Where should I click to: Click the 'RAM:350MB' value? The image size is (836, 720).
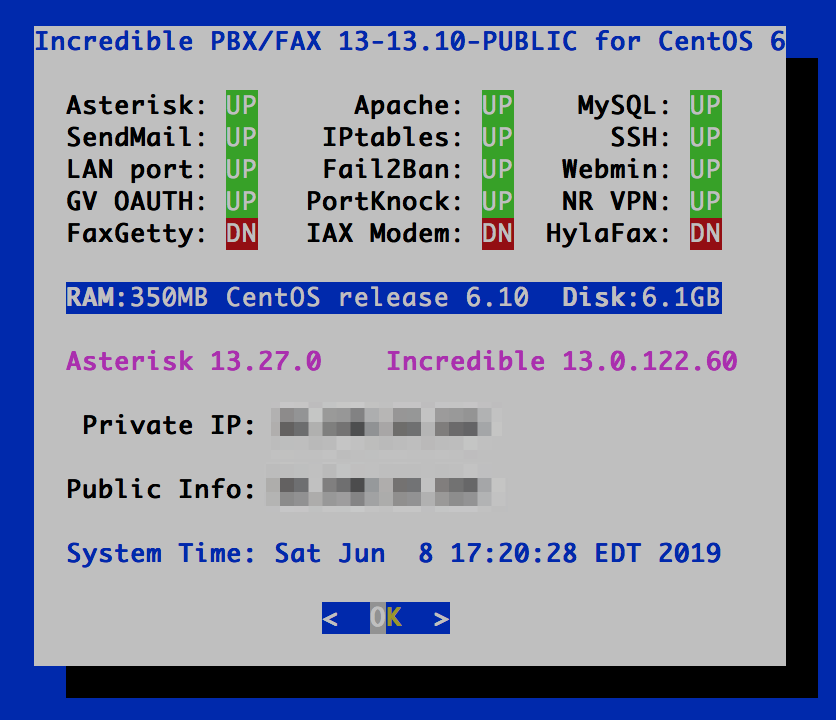click(138, 298)
